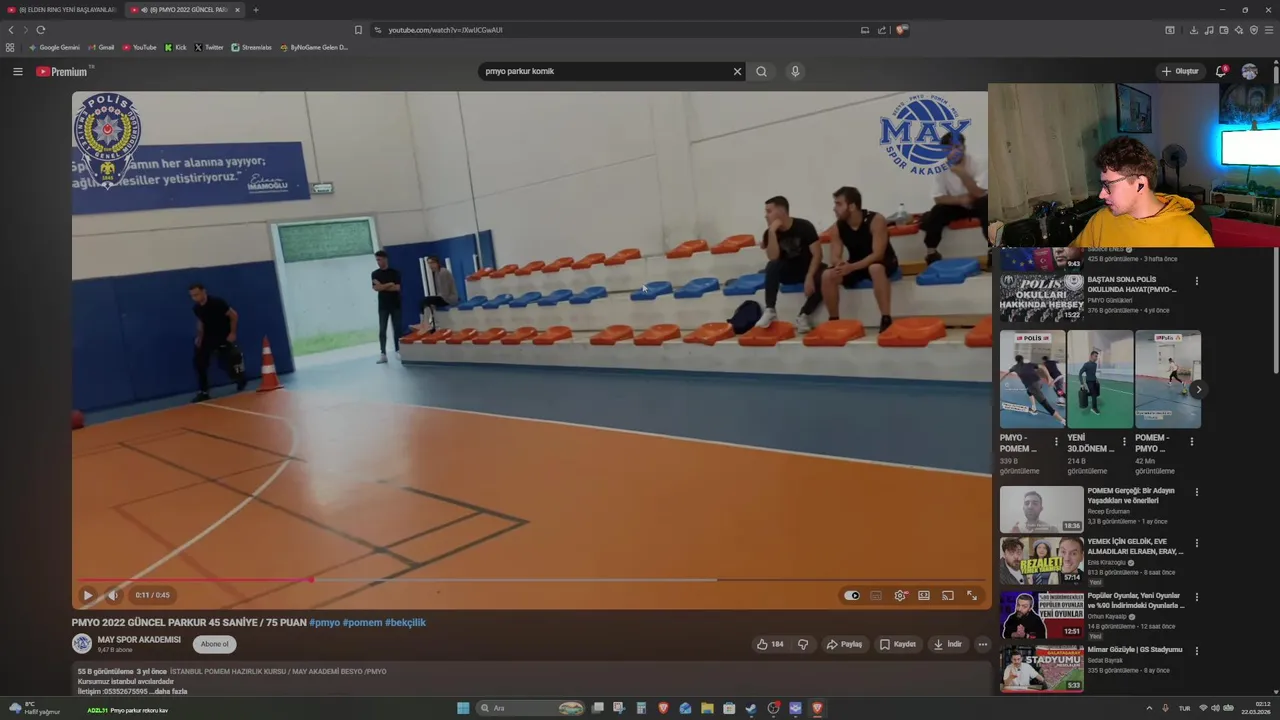Open the Streamlabs bookmark
This screenshot has height=720, width=1280.
pyautogui.click(x=252, y=47)
